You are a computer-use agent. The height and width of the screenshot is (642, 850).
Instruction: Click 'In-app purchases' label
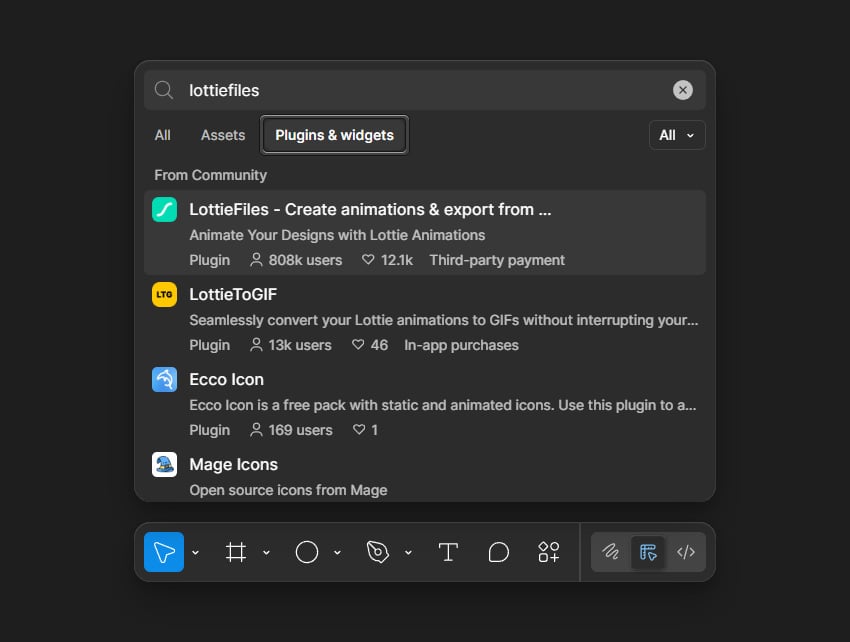[461, 345]
